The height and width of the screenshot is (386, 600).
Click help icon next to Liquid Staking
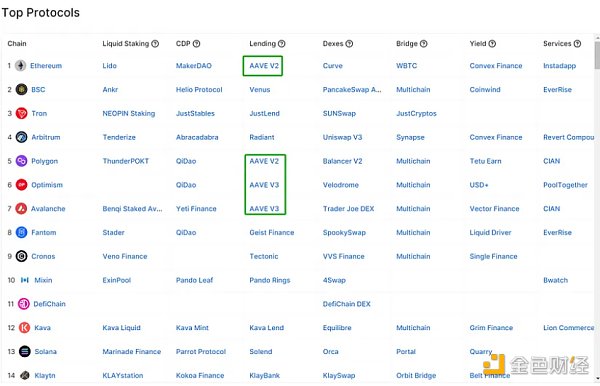(x=155, y=44)
